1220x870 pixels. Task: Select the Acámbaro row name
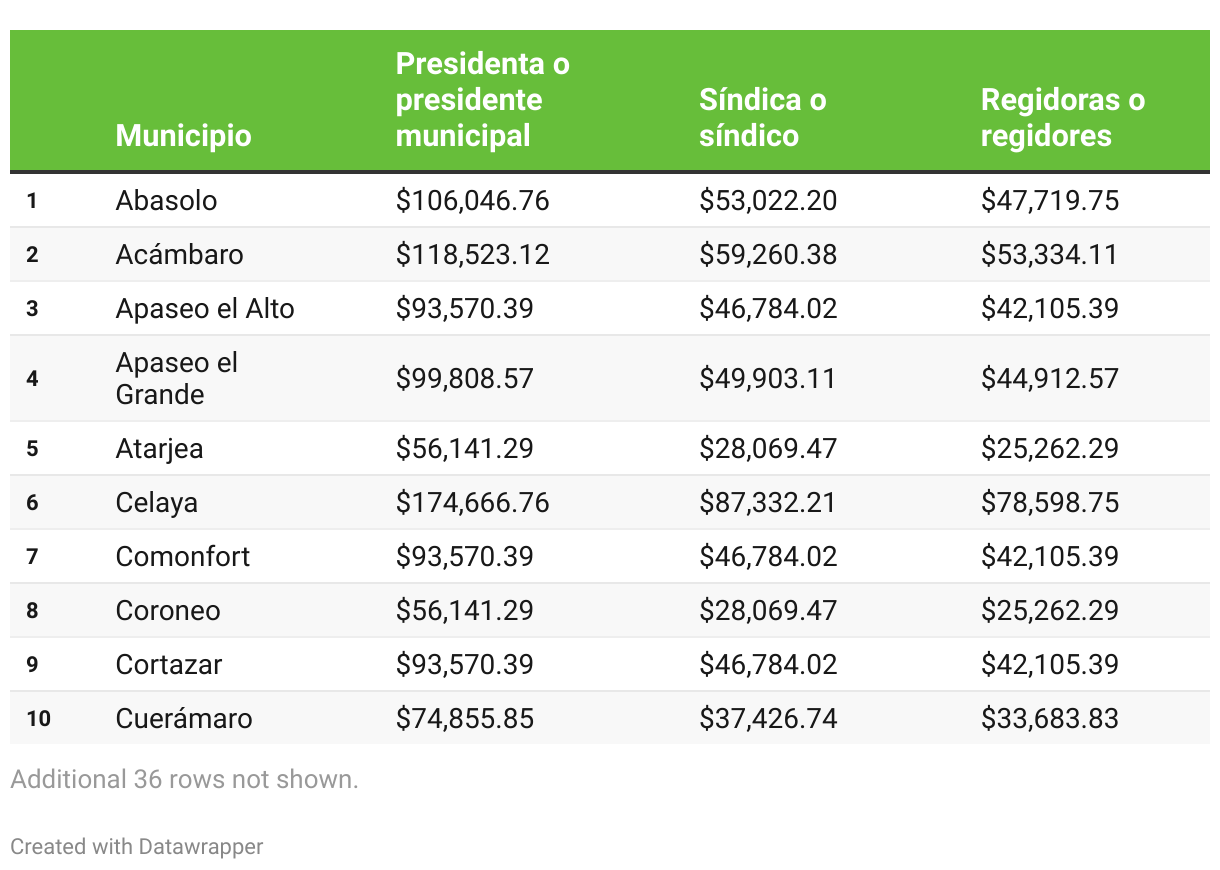tap(179, 254)
